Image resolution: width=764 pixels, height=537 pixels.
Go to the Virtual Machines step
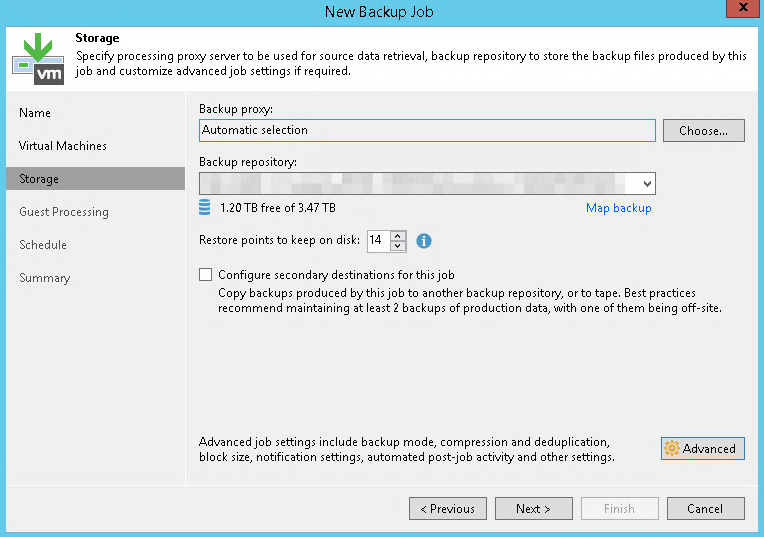point(62,146)
